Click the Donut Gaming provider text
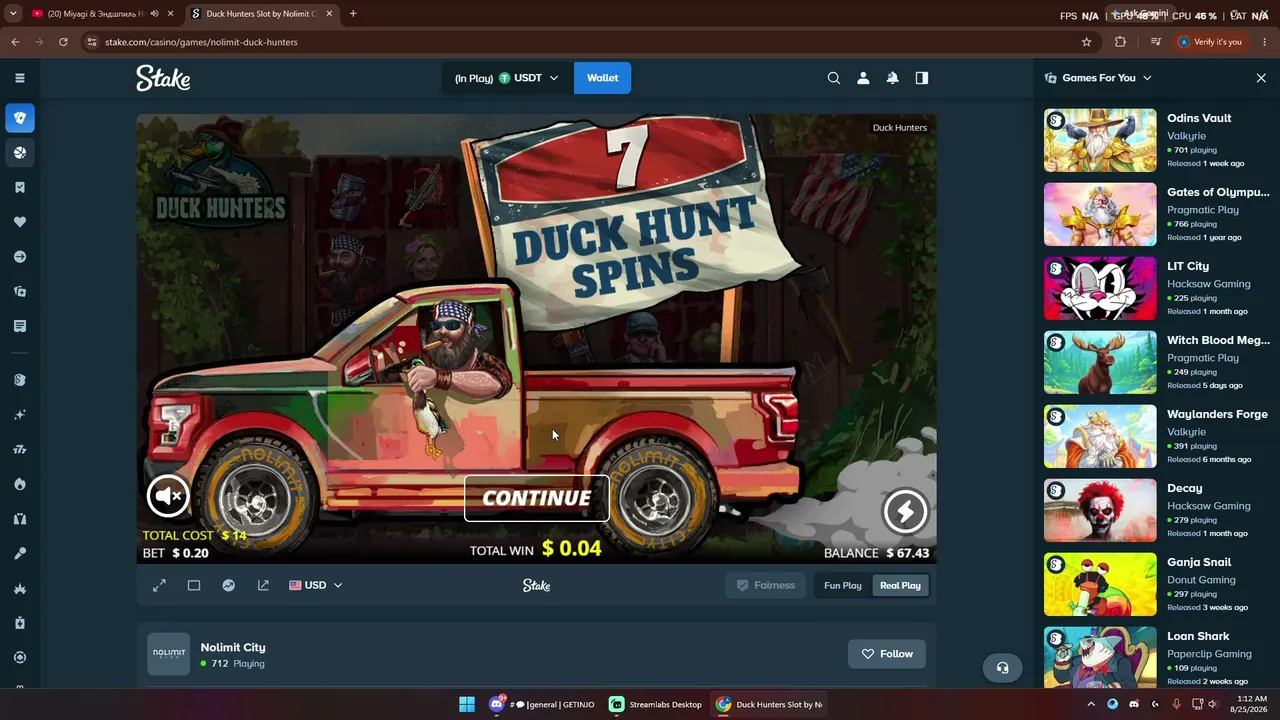 pos(1201,580)
